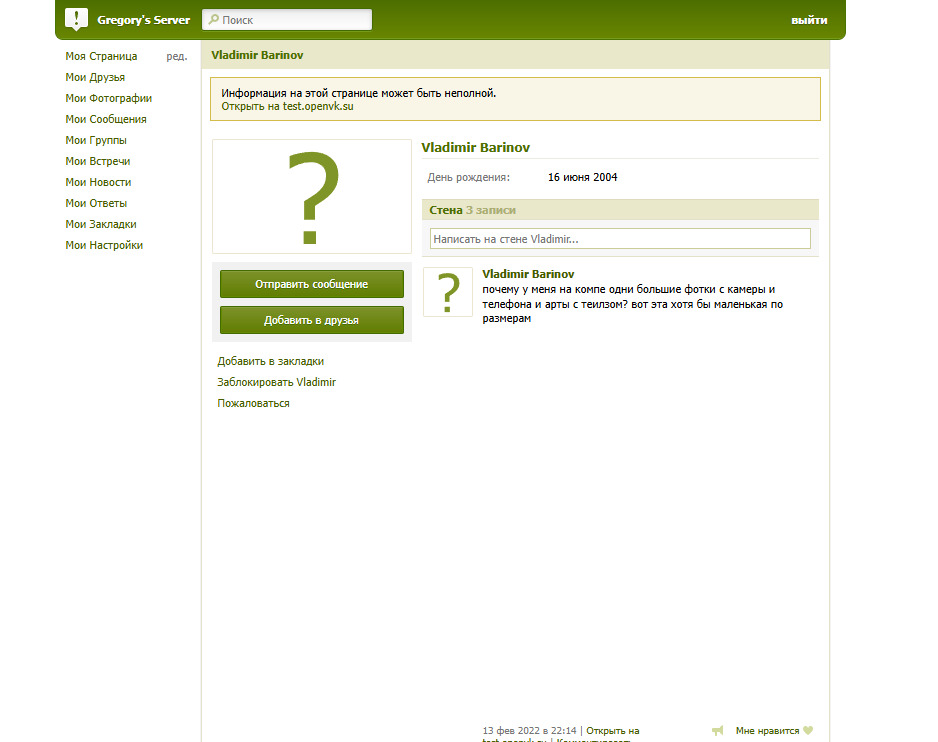The image size is (938, 742).
Task: Click the Vladimir Barinov page title bar
Action: coord(516,55)
